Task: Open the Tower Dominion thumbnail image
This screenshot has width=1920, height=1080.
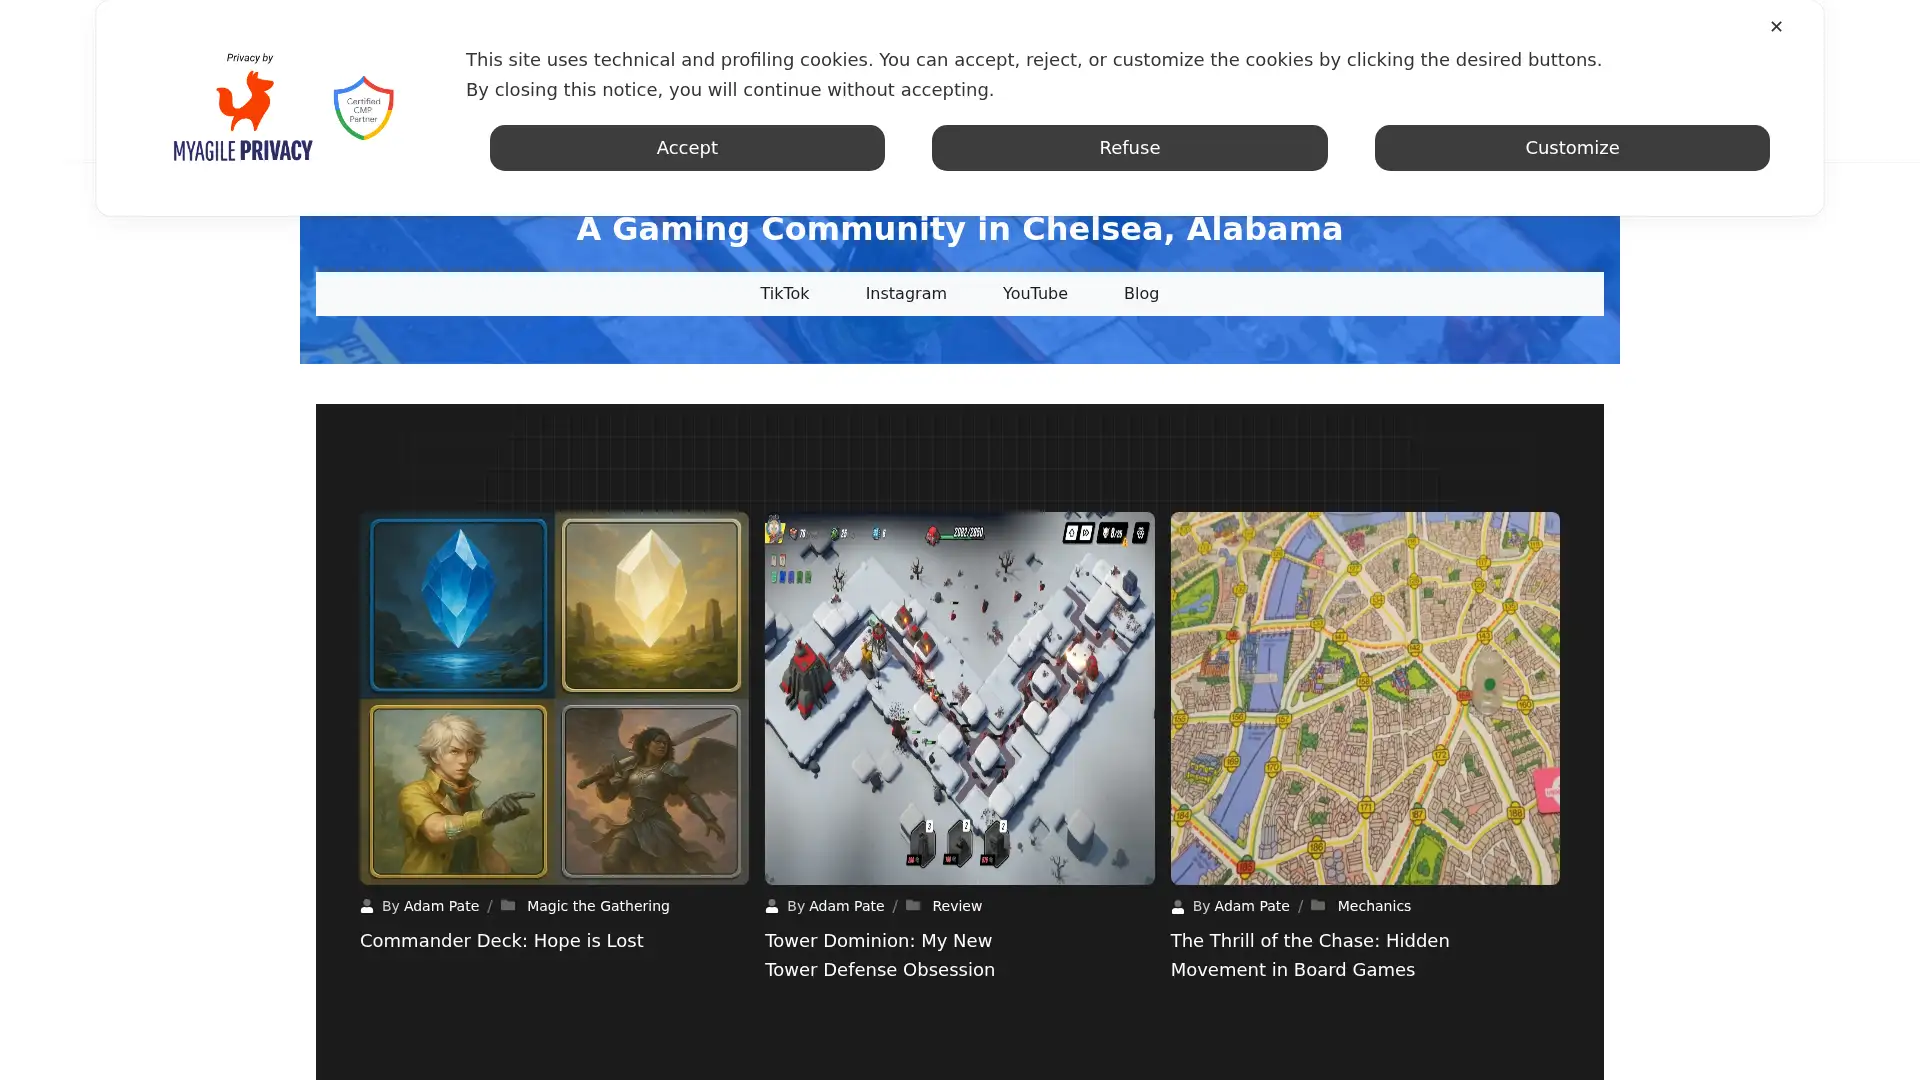Action: (x=959, y=697)
